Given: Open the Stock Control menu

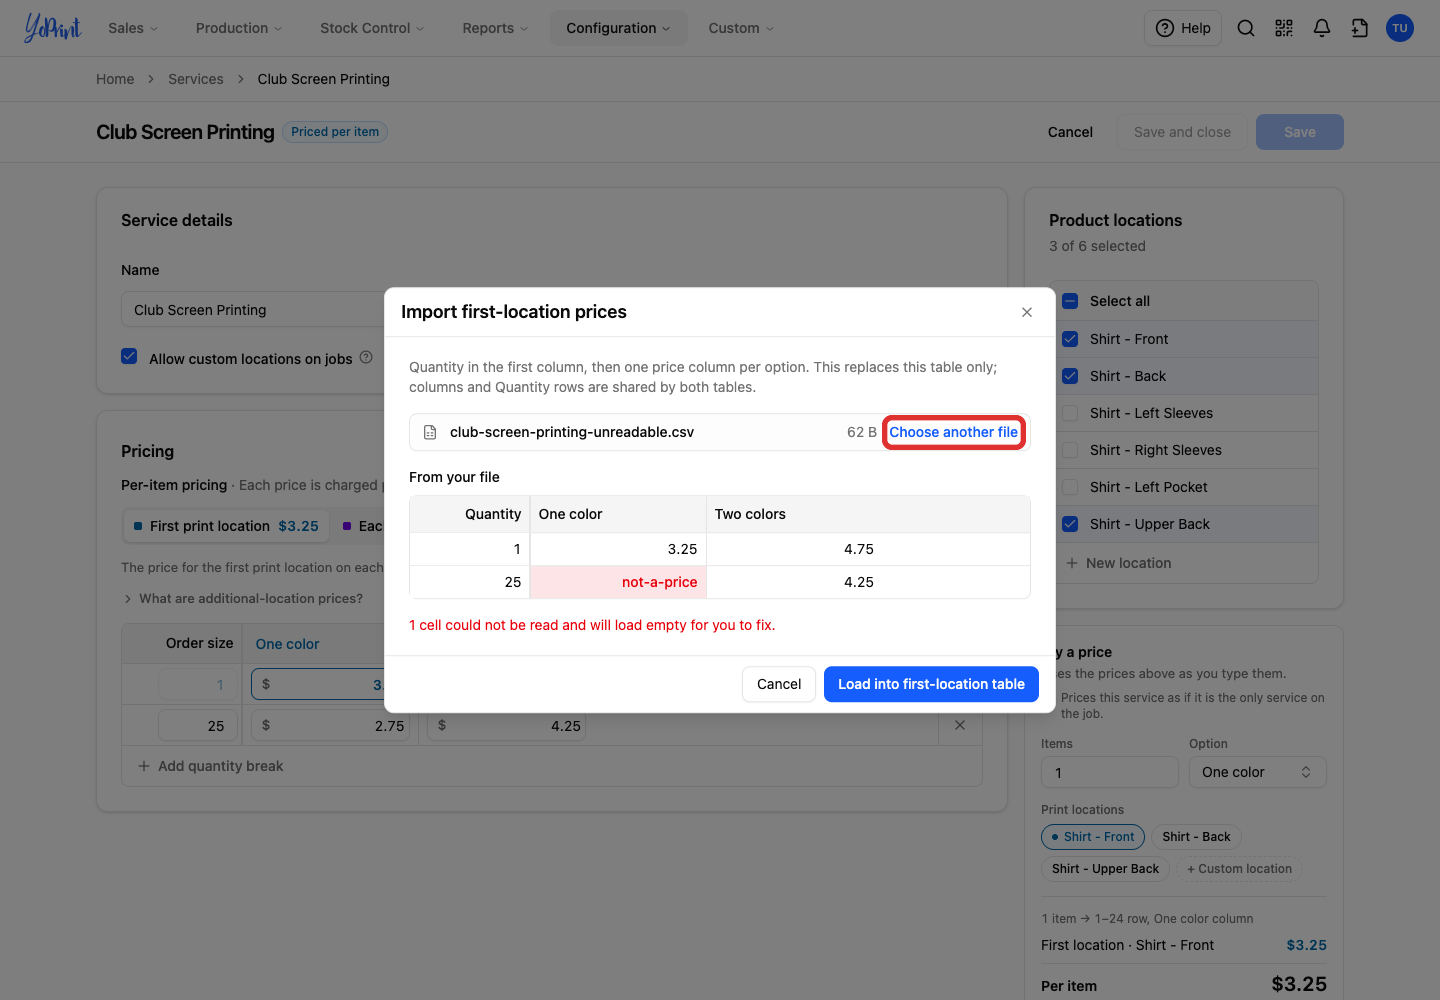Looking at the screenshot, I should [372, 28].
